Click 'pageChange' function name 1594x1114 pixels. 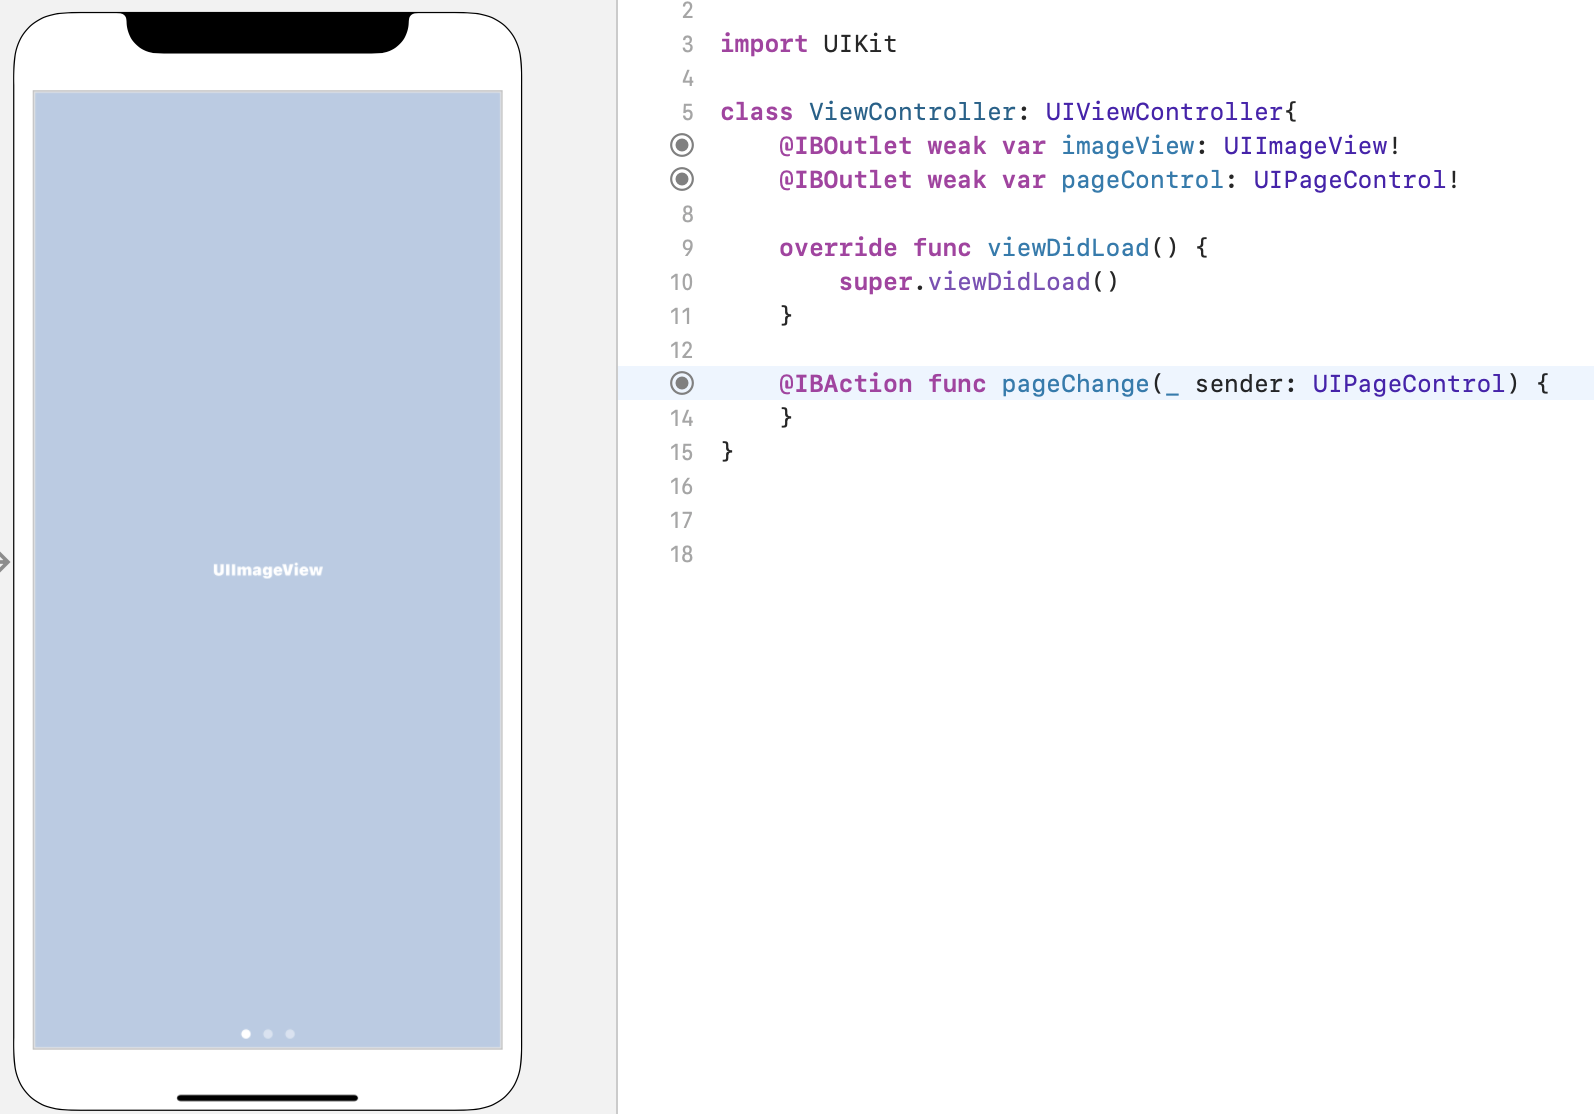1076,384
